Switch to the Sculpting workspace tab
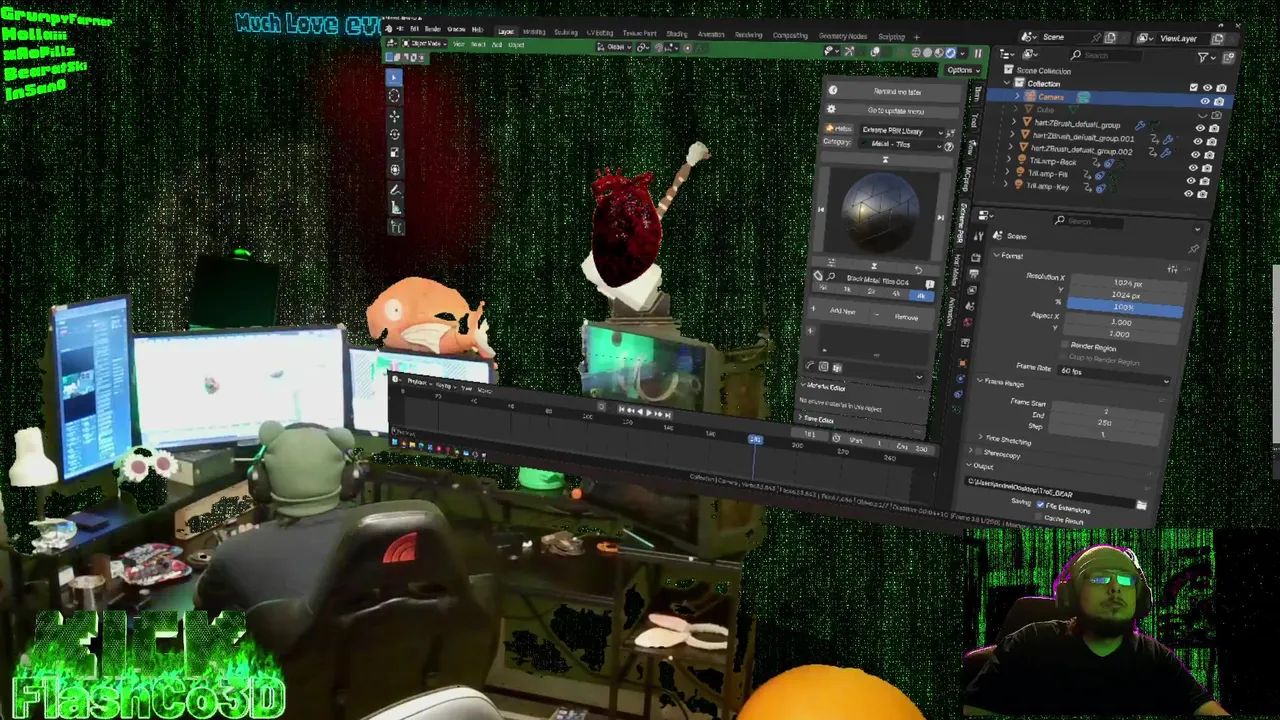1280x720 pixels. coord(566,32)
